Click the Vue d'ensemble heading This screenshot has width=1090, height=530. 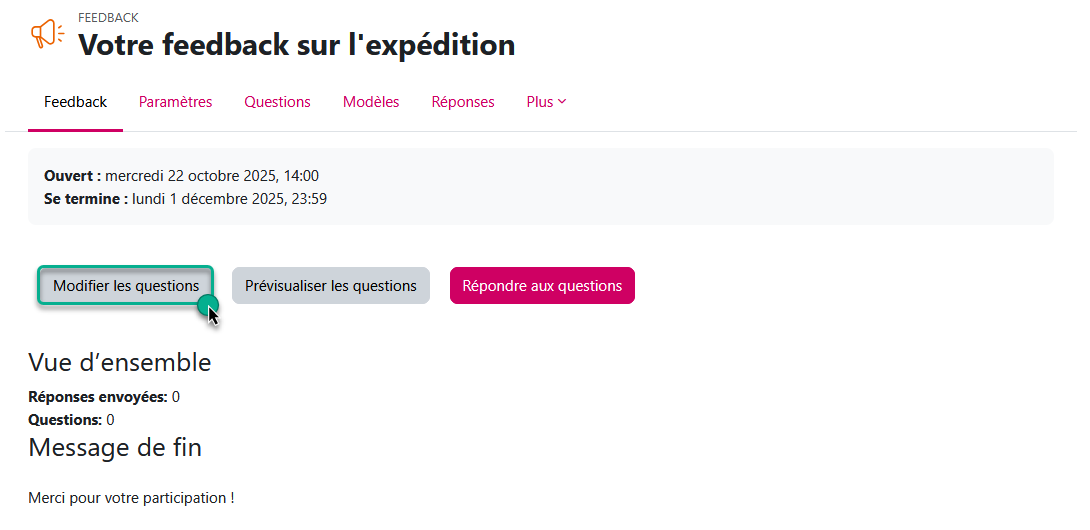click(119, 362)
